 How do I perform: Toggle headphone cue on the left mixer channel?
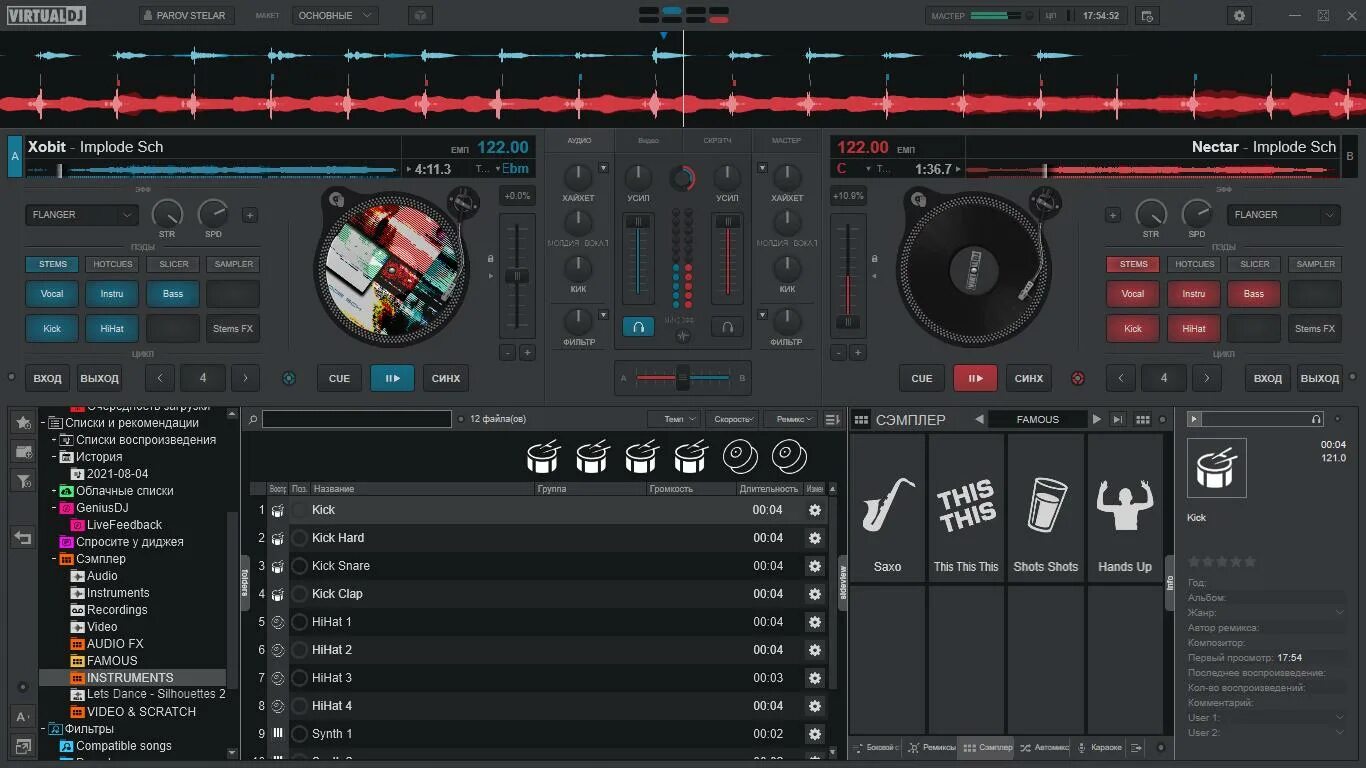tap(638, 326)
